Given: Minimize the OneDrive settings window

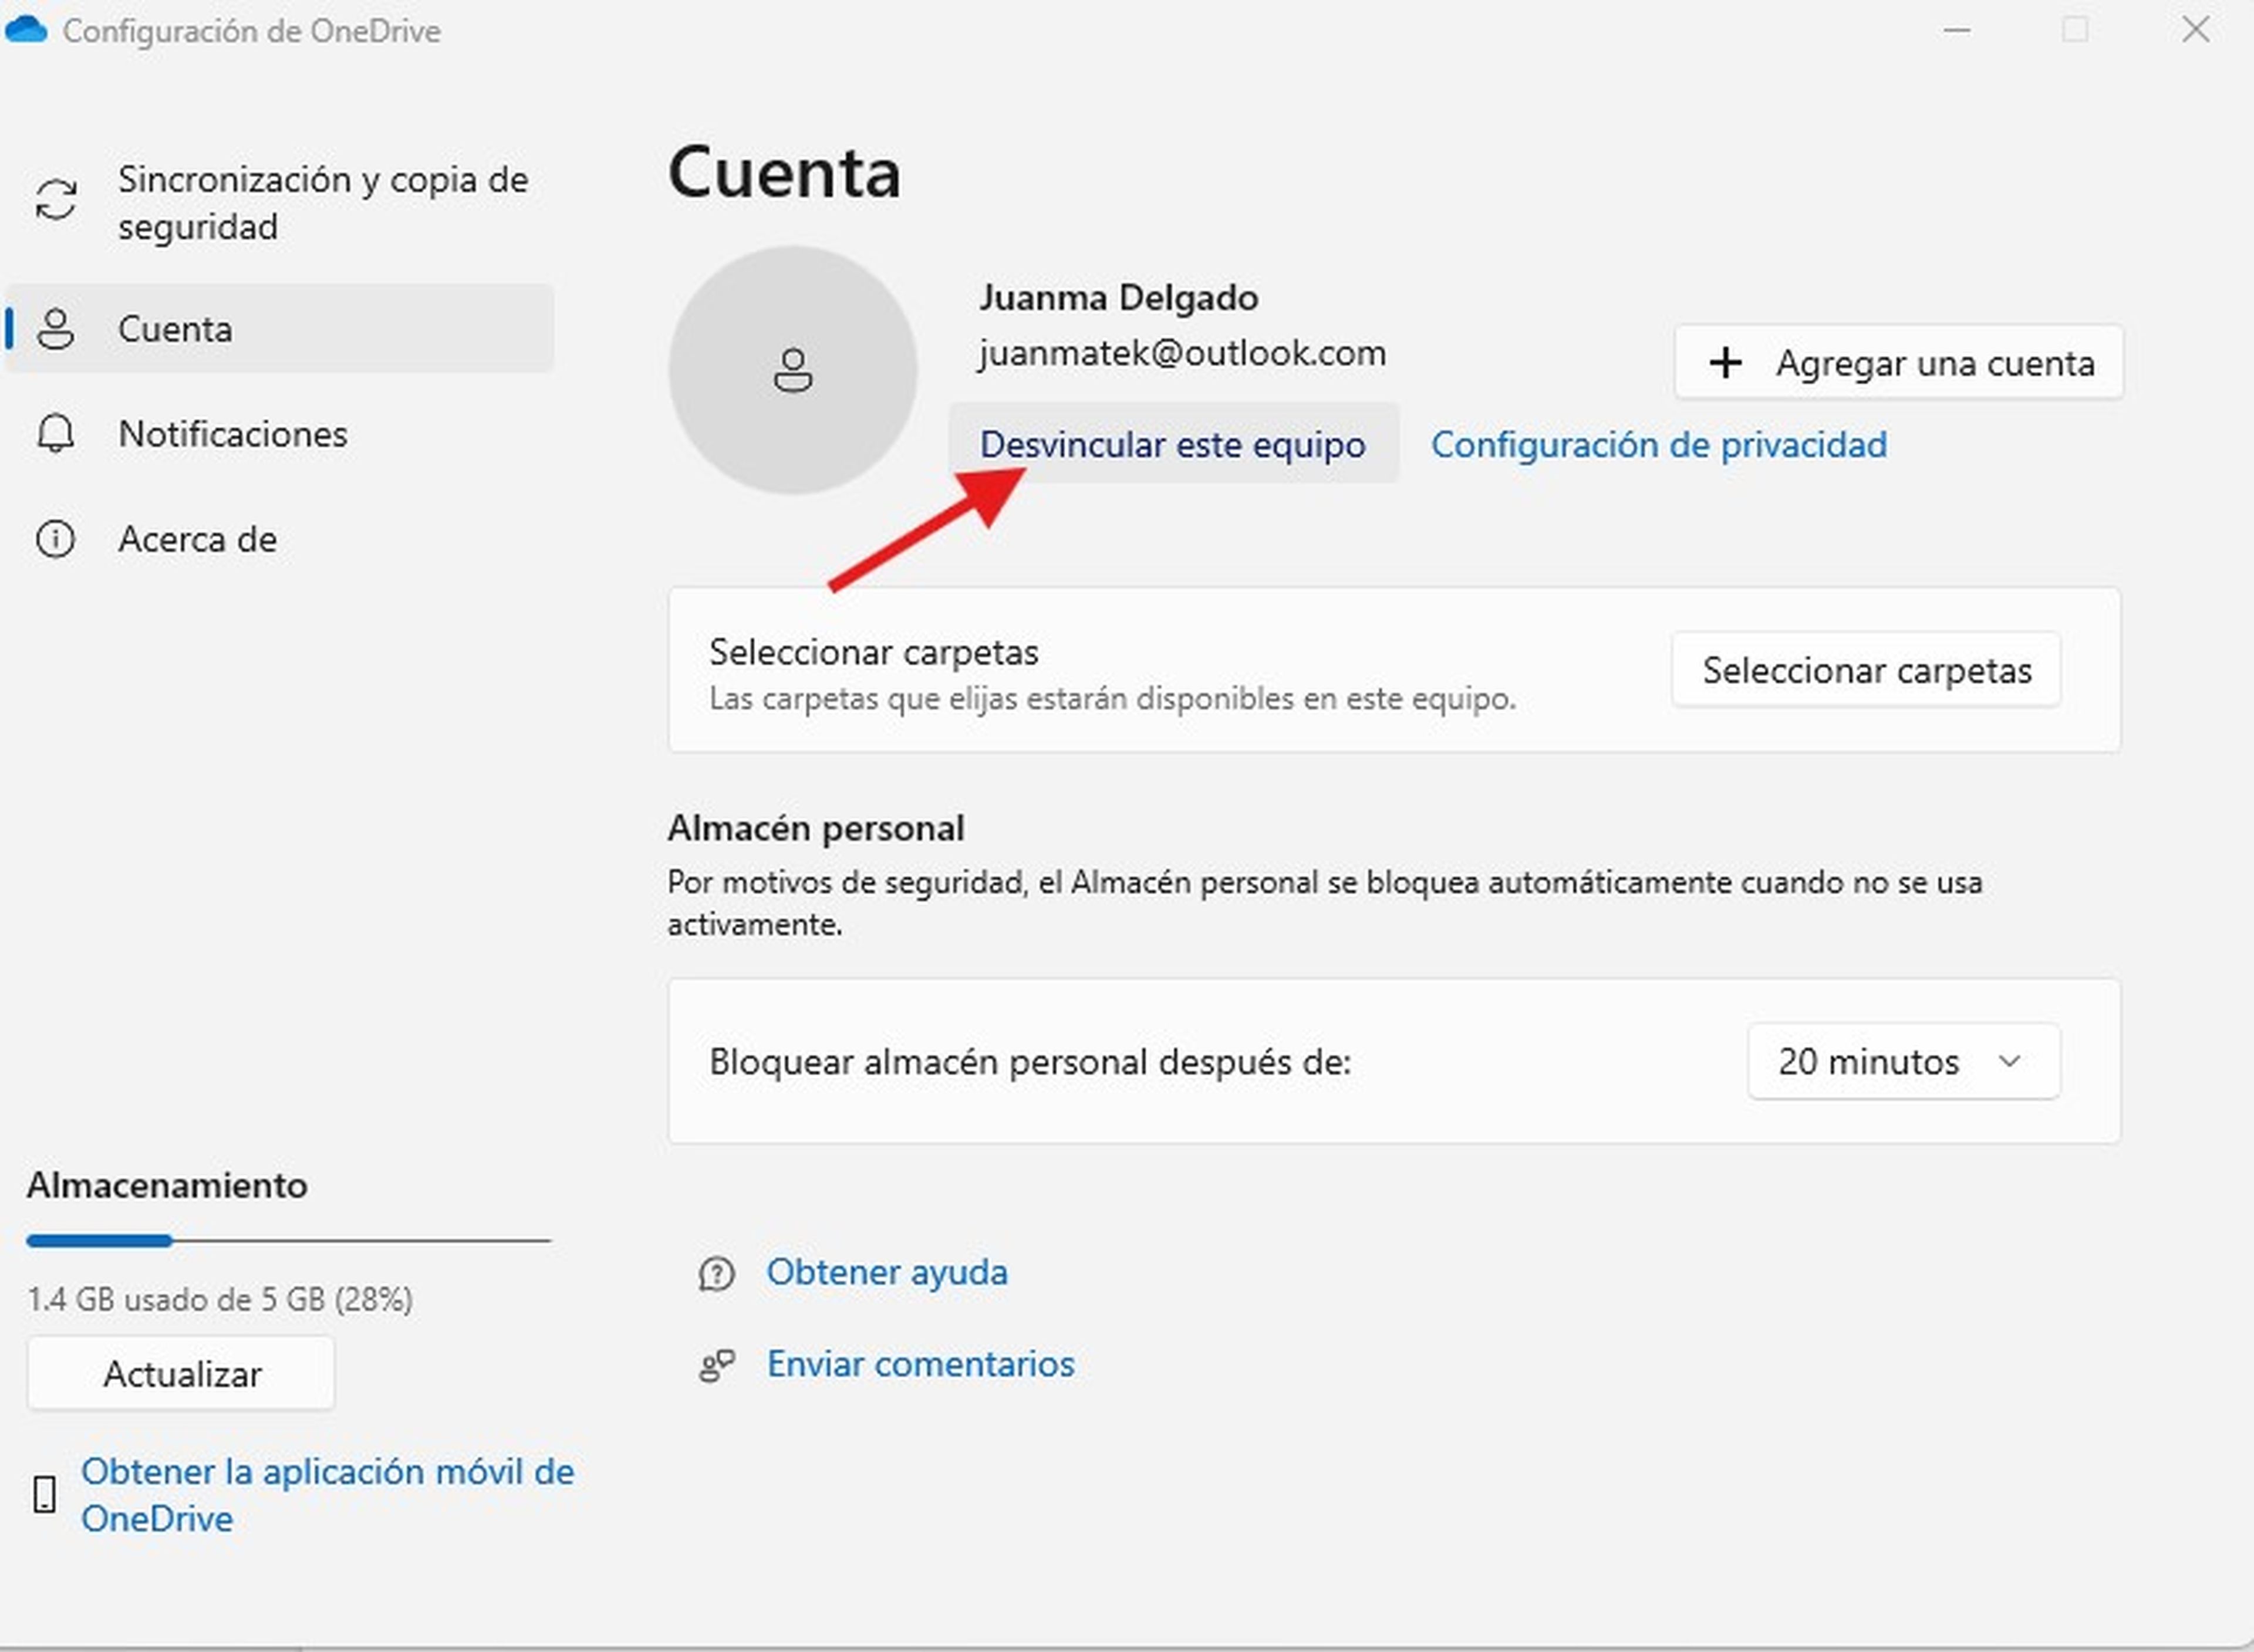Looking at the screenshot, I should click(1957, 31).
